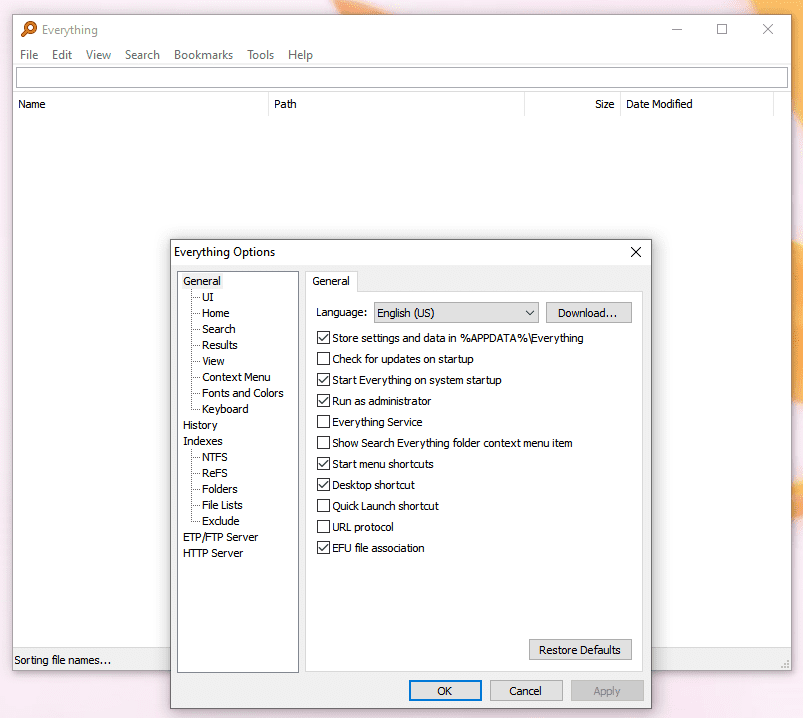Select NTFS under Indexes
Screen dimensions: 803x718
click(x=215, y=457)
